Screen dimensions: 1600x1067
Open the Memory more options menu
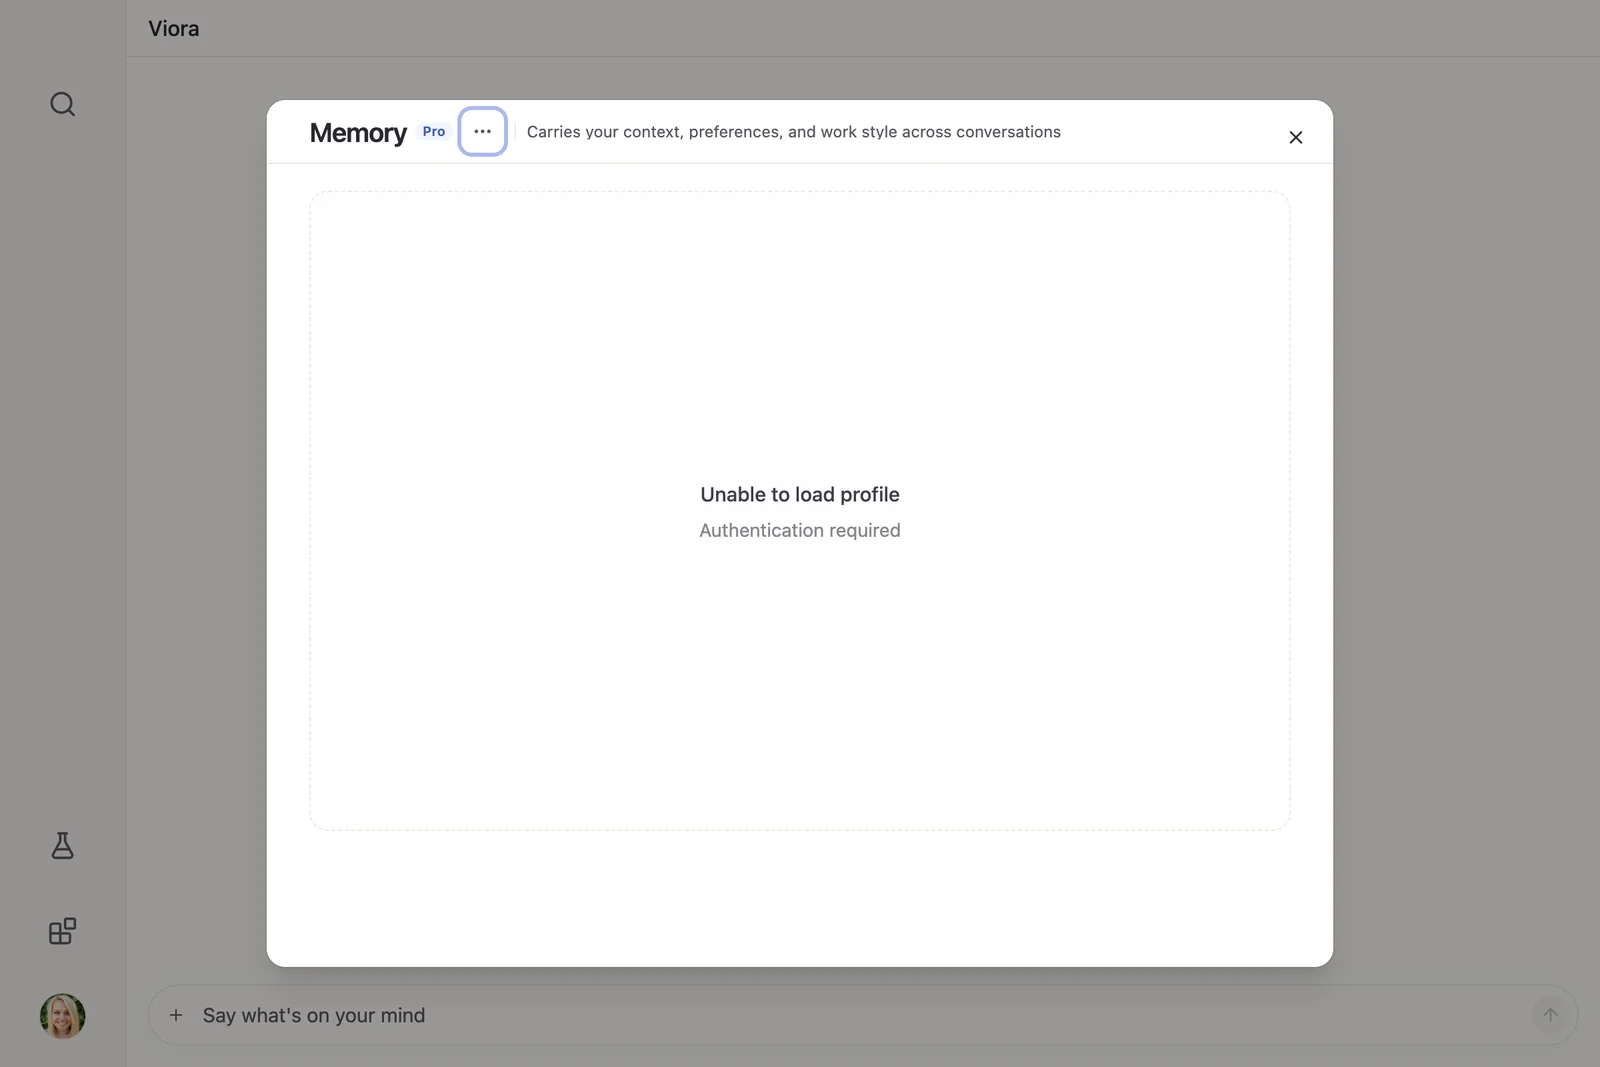(x=482, y=131)
